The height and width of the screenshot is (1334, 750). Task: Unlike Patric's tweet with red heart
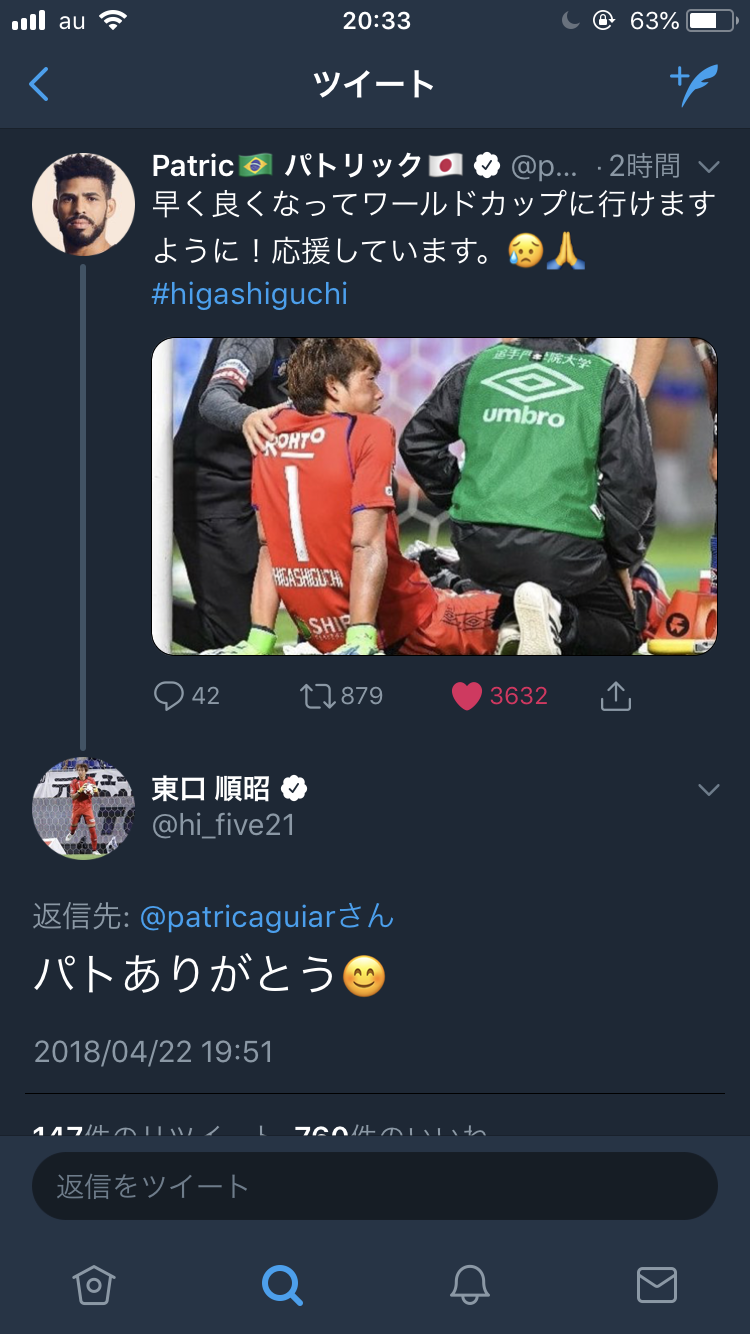click(467, 696)
